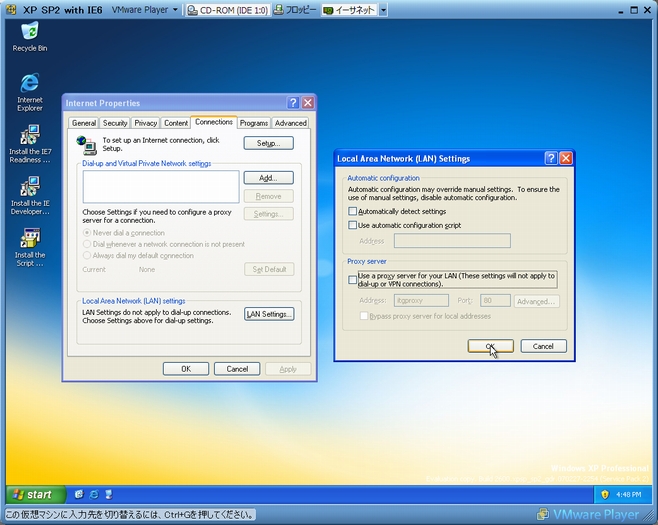The width and height of the screenshot is (658, 525).
Task: Click the third quick launch icon
Action: pyautogui.click(x=109, y=494)
